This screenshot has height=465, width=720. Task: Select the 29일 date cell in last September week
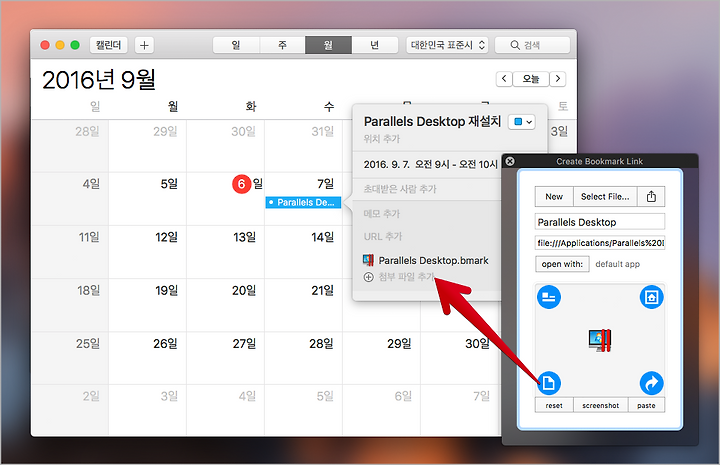[382, 358]
